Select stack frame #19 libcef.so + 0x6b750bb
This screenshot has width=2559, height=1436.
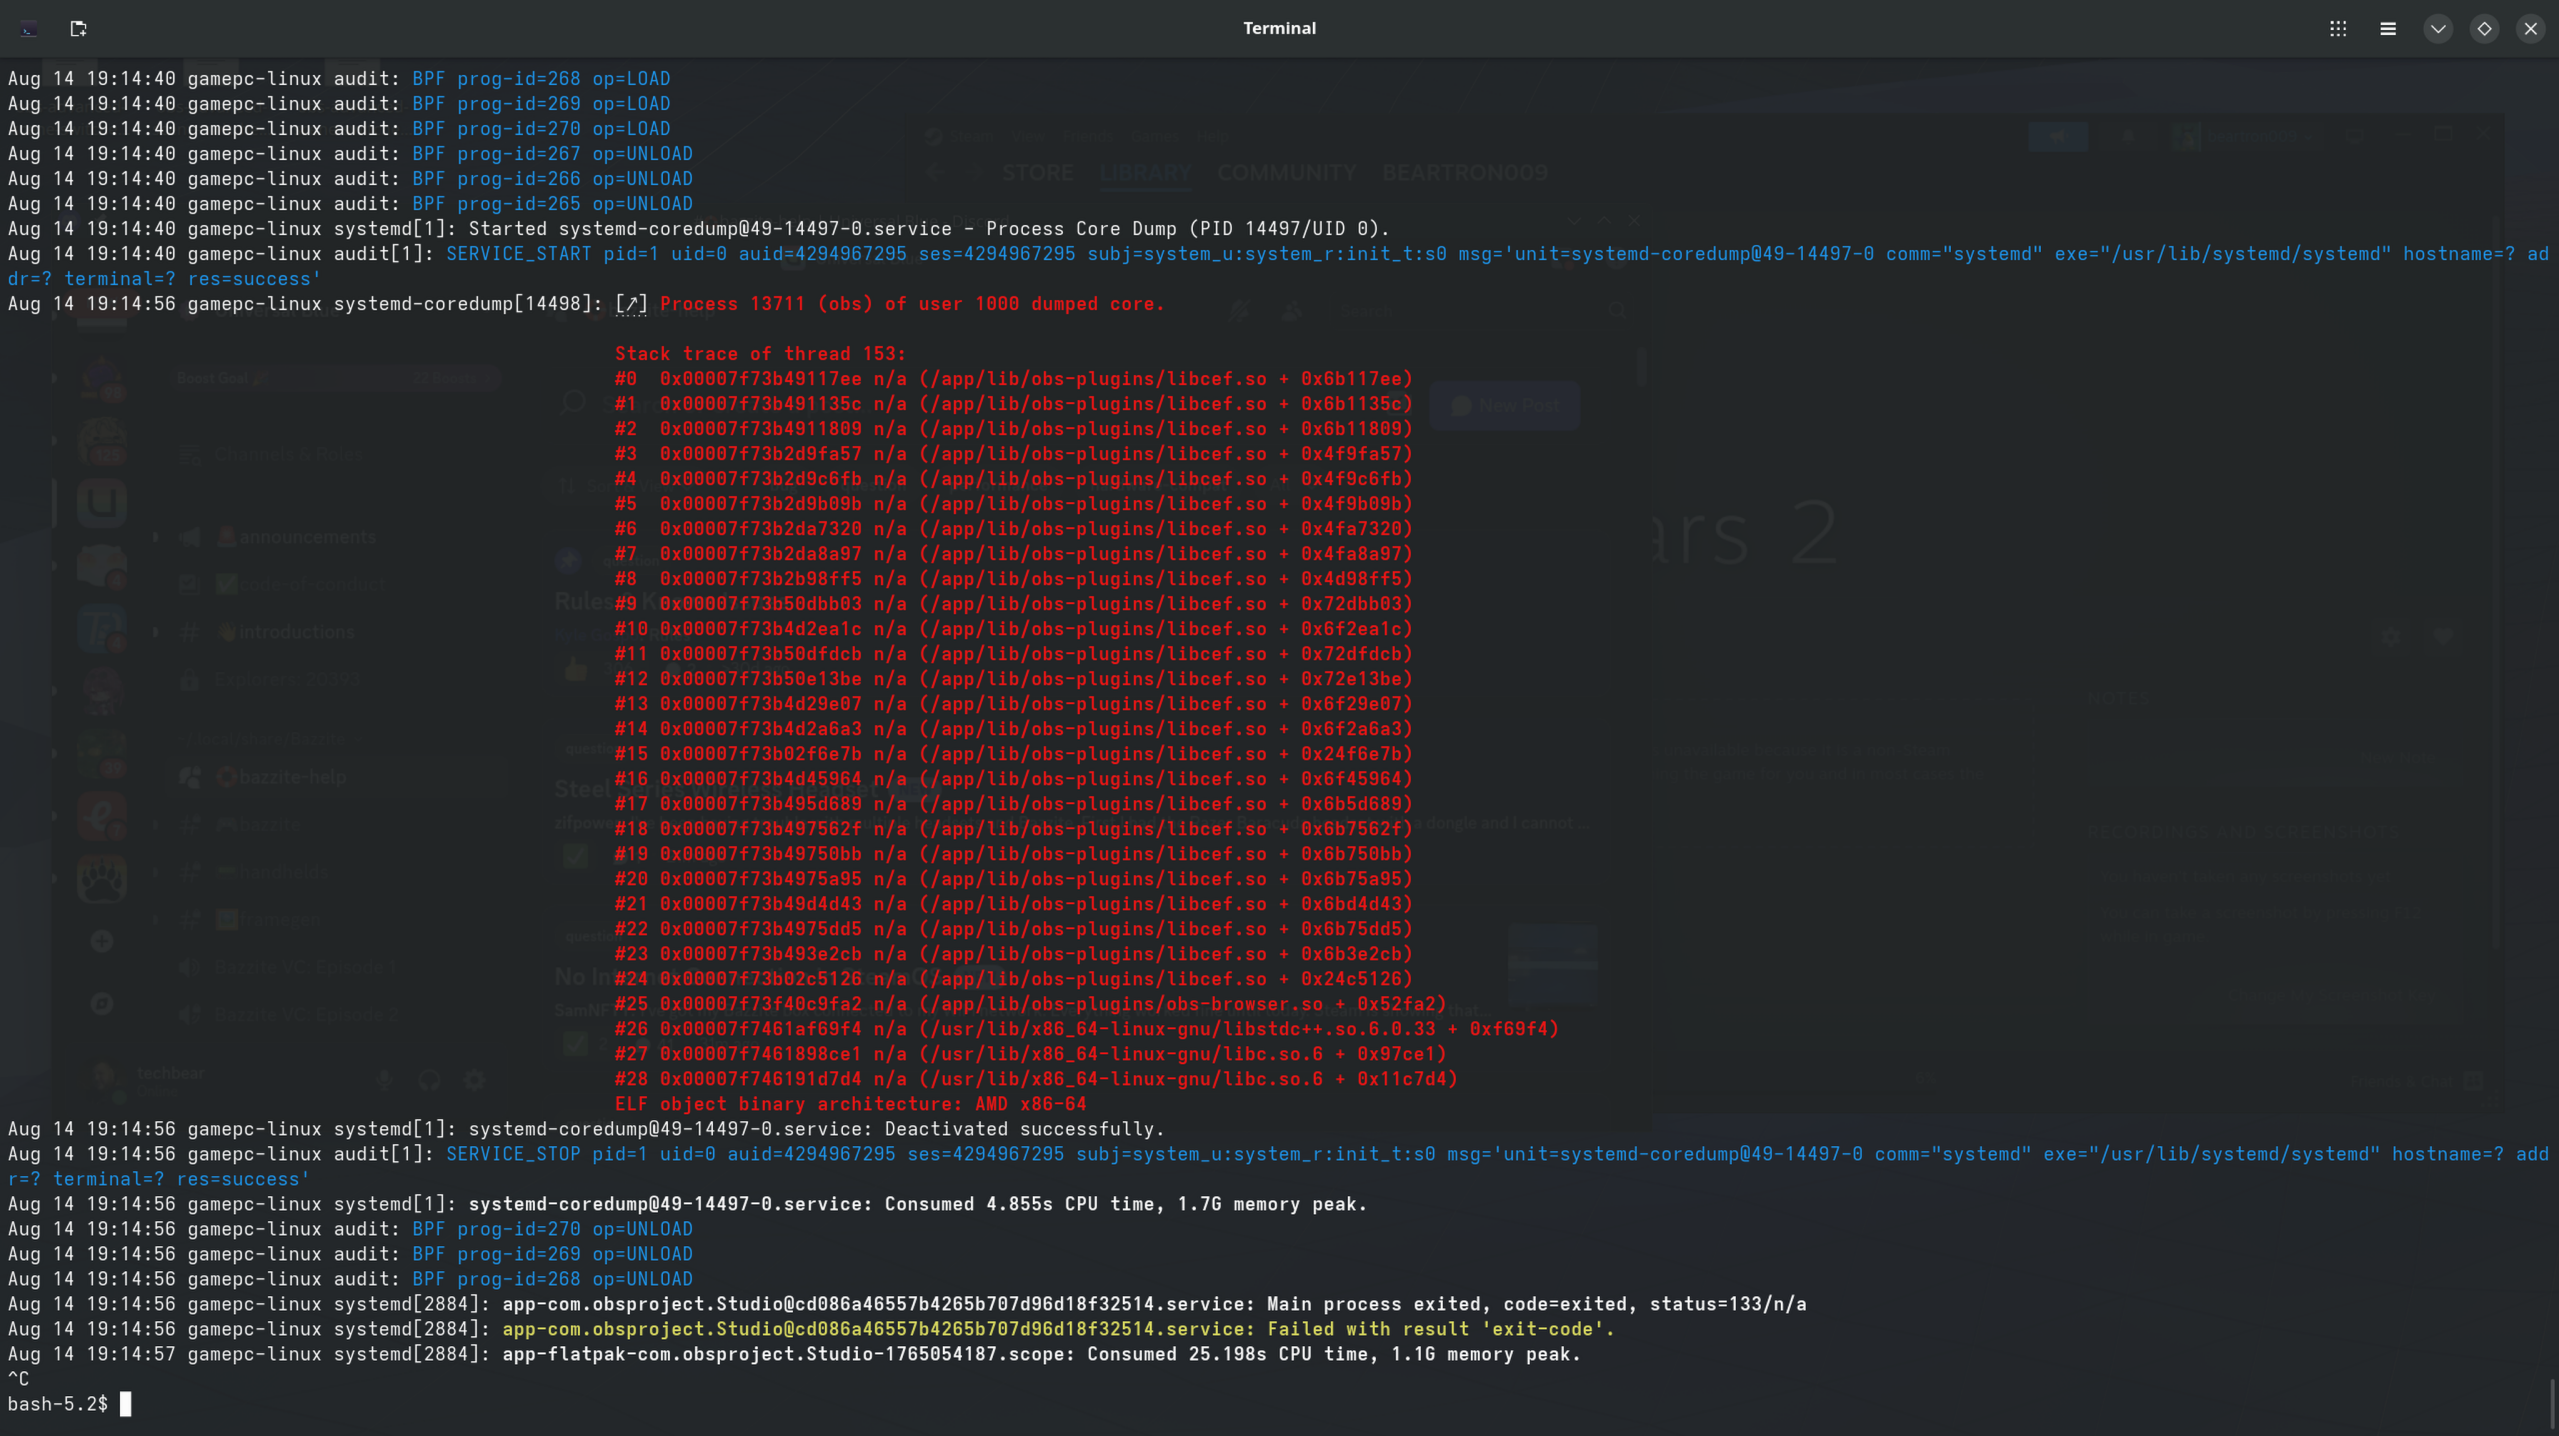(x=1013, y=854)
